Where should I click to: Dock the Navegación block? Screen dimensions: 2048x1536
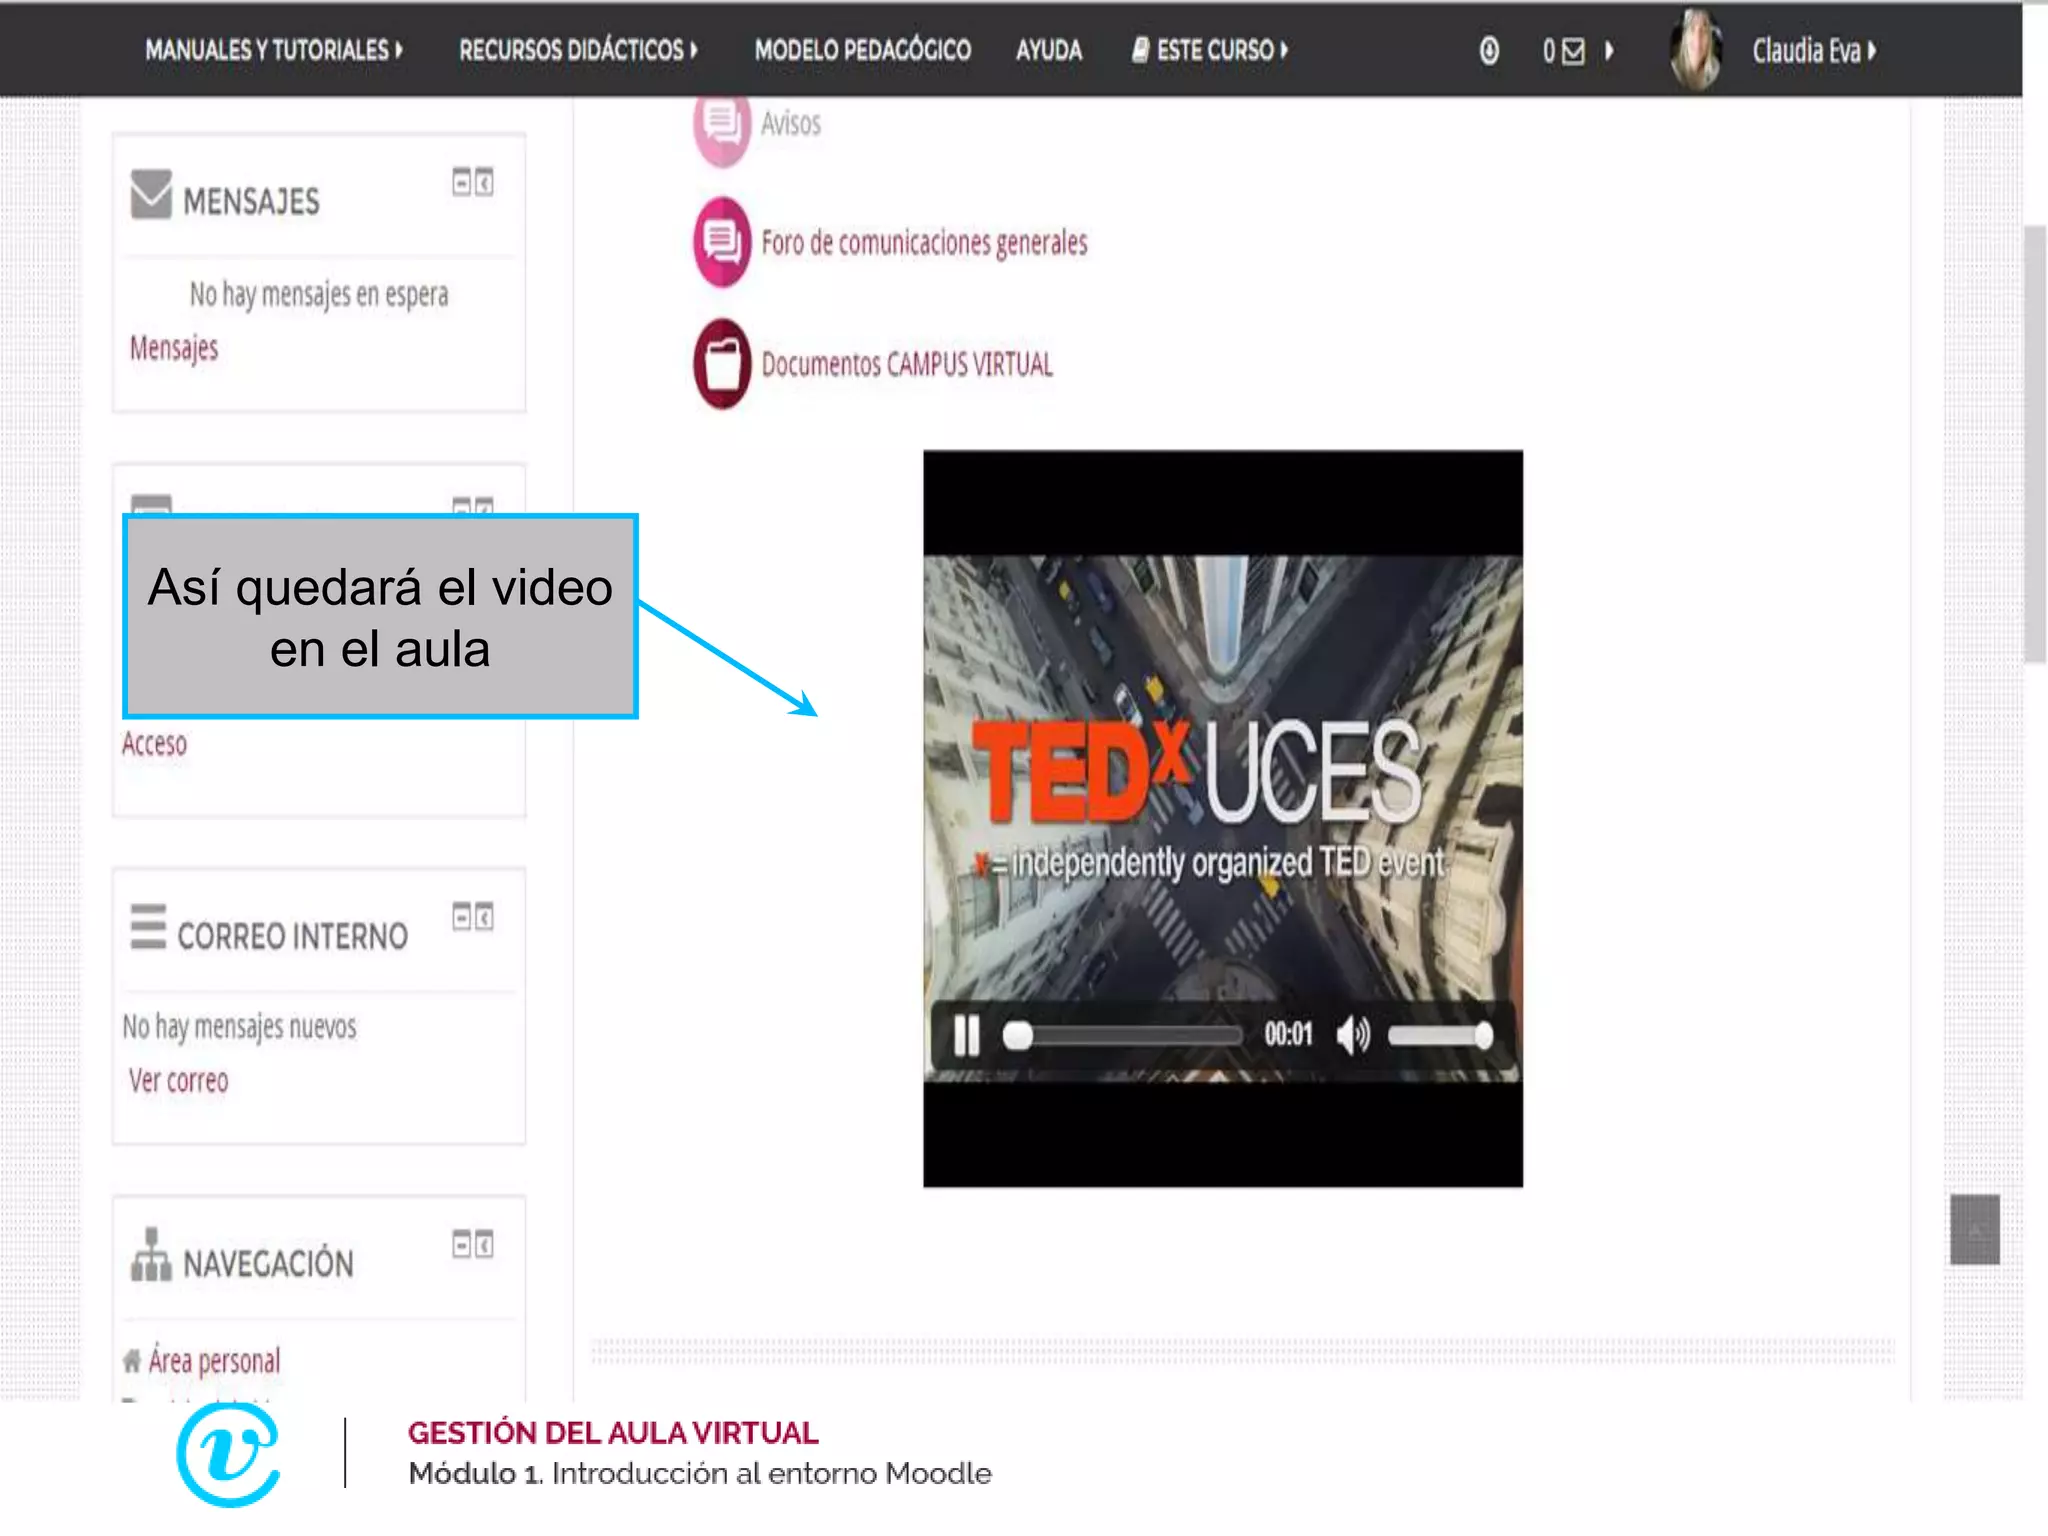pyautogui.click(x=484, y=1244)
